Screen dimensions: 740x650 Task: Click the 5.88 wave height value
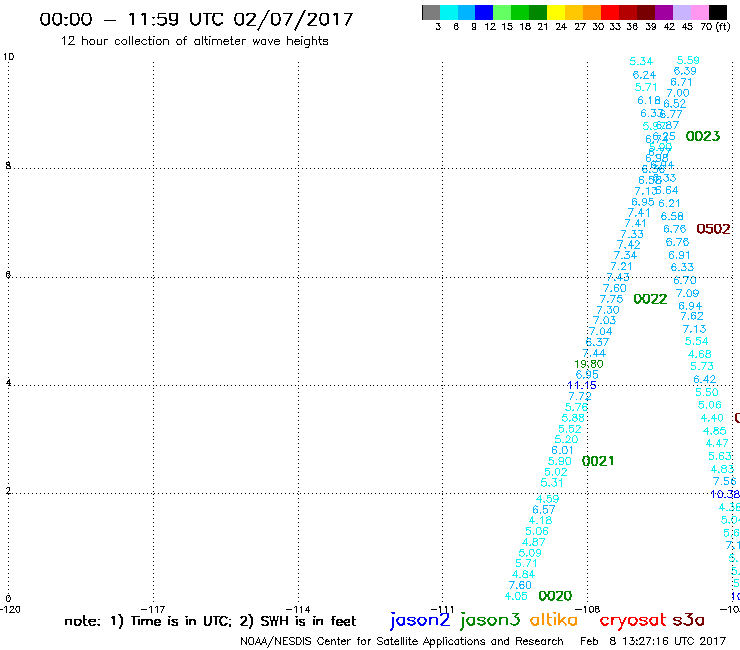pyautogui.click(x=573, y=418)
